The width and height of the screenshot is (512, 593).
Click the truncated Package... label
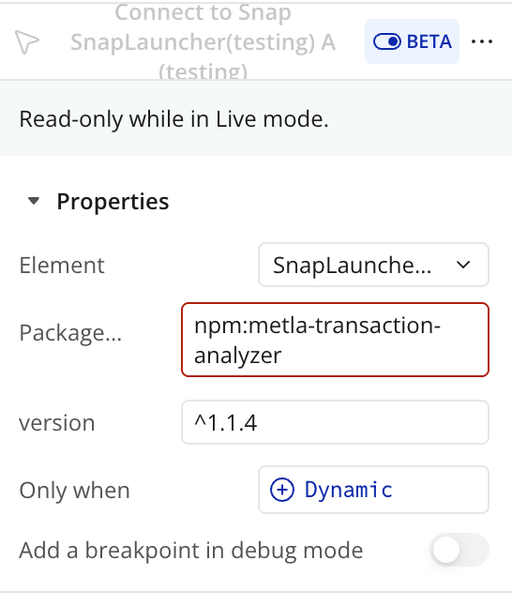(x=70, y=333)
